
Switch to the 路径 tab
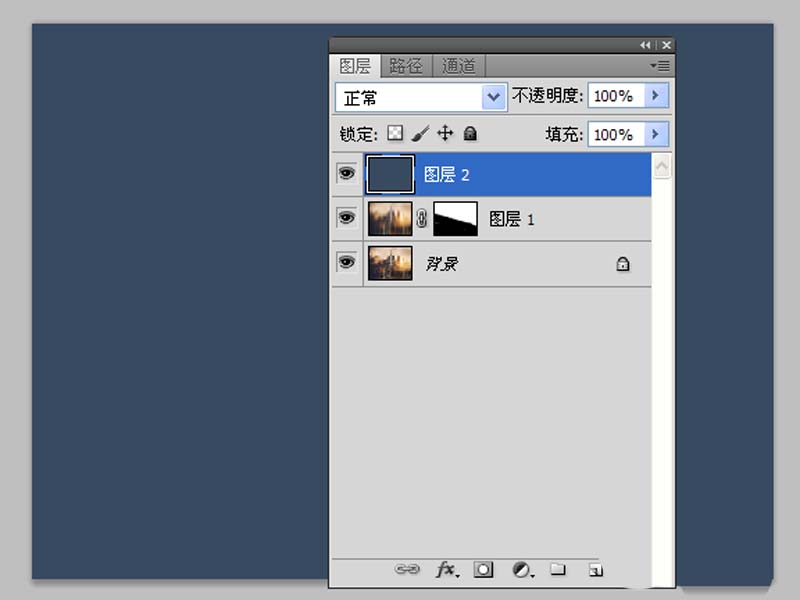coord(406,66)
